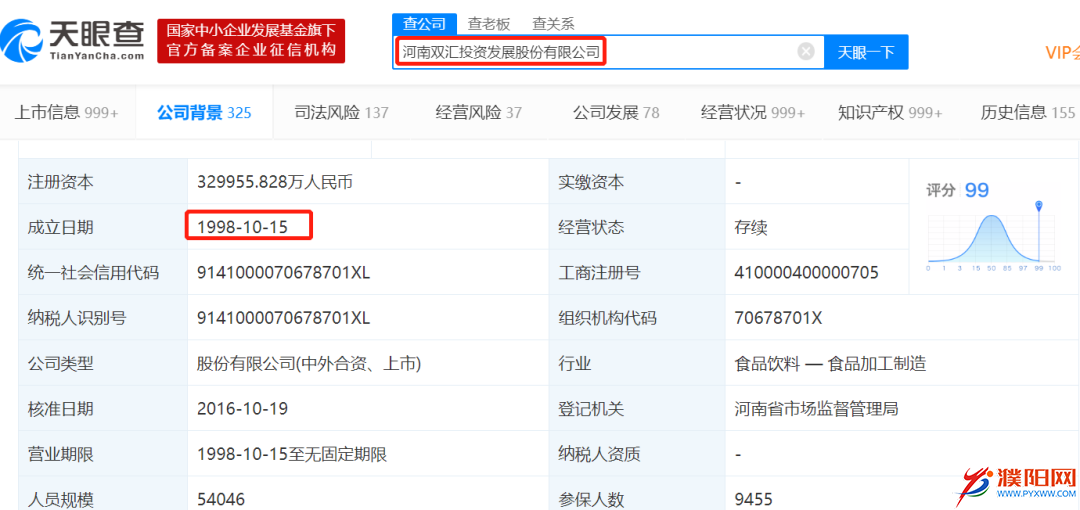Screen dimensions: 1080x510
Task: Click the 核准日期 label cell
Action: tap(103, 409)
